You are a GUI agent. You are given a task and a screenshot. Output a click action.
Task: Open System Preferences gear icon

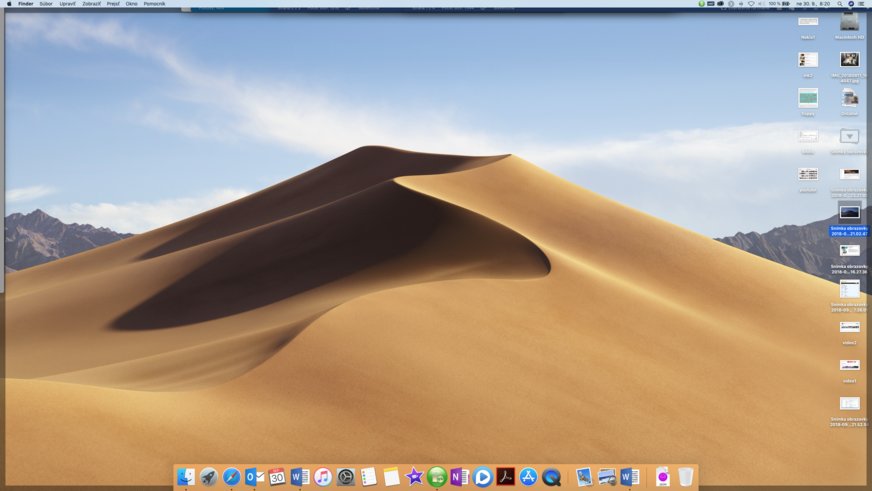346,477
